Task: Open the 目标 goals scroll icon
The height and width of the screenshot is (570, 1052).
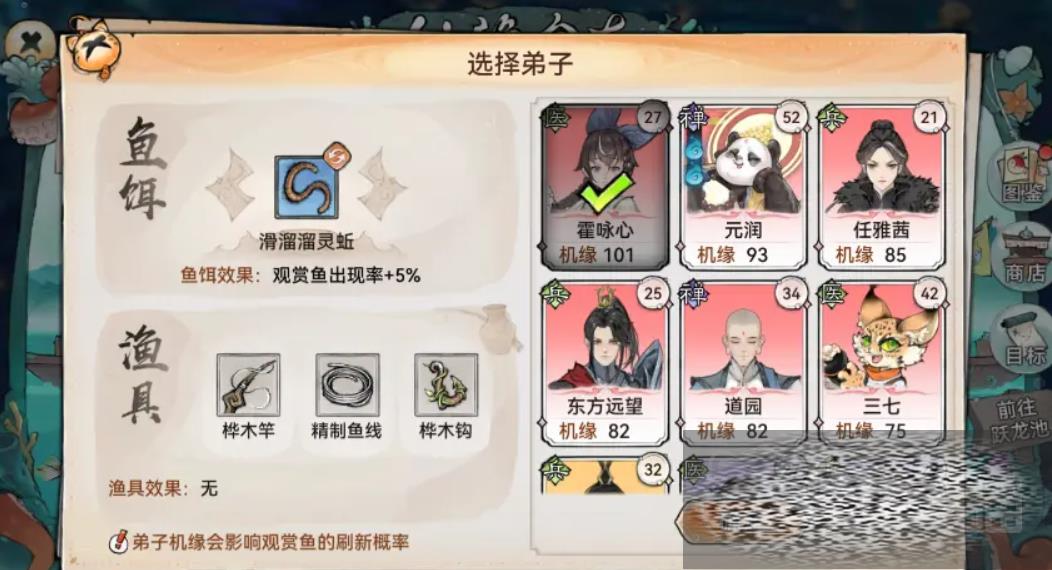Action: (x=1022, y=337)
